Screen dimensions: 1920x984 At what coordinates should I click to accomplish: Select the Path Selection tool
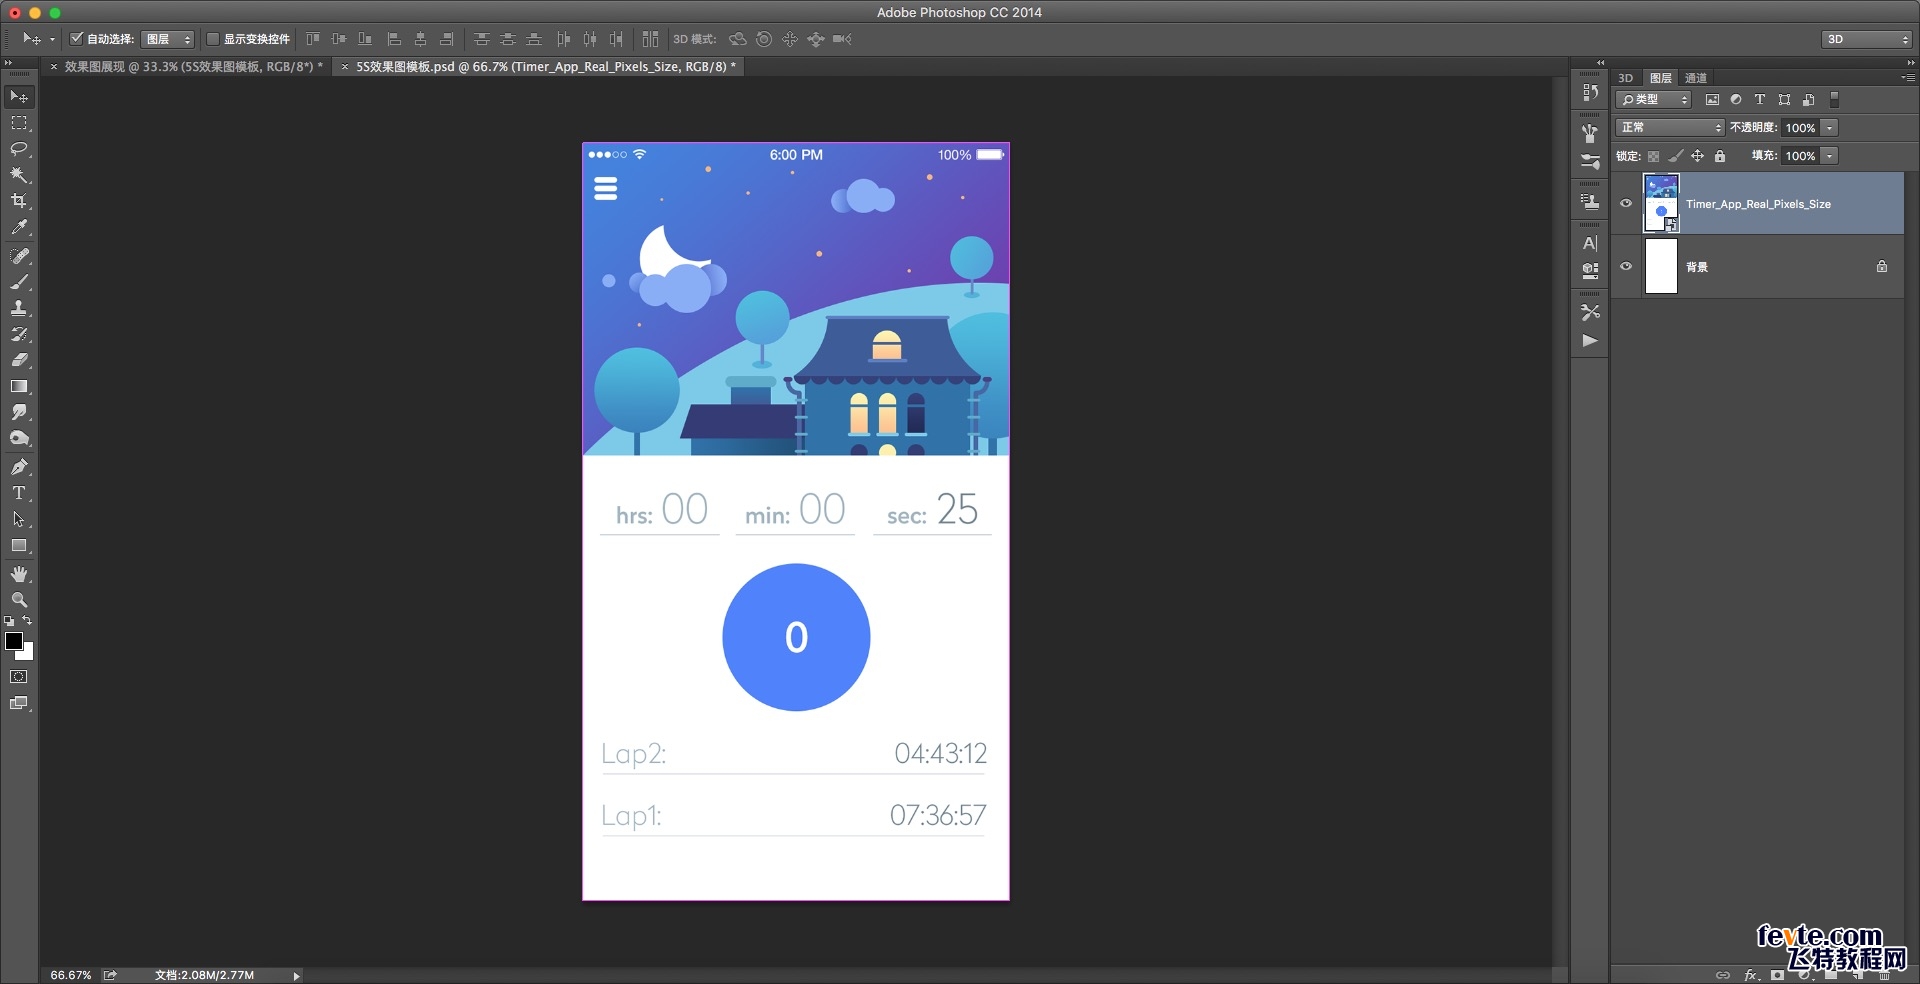point(19,519)
